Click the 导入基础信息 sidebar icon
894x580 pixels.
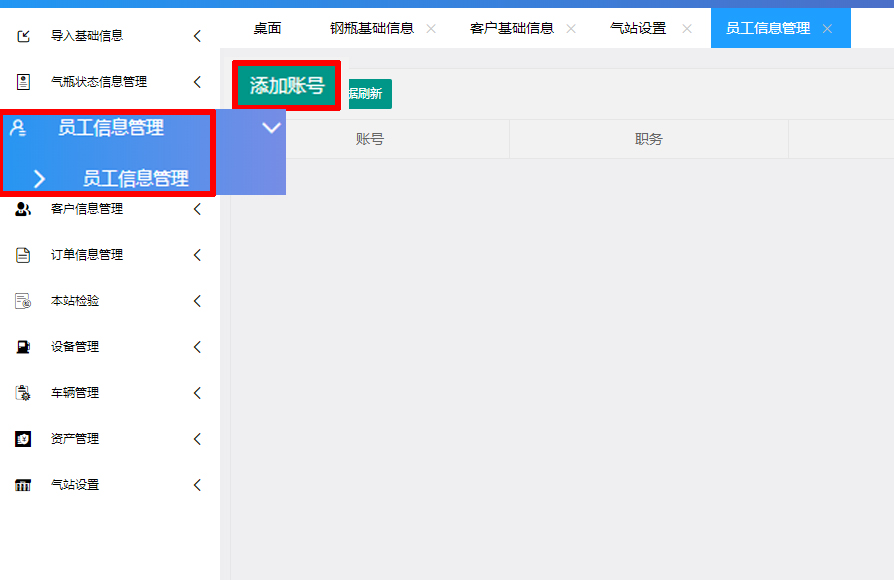pos(23,36)
